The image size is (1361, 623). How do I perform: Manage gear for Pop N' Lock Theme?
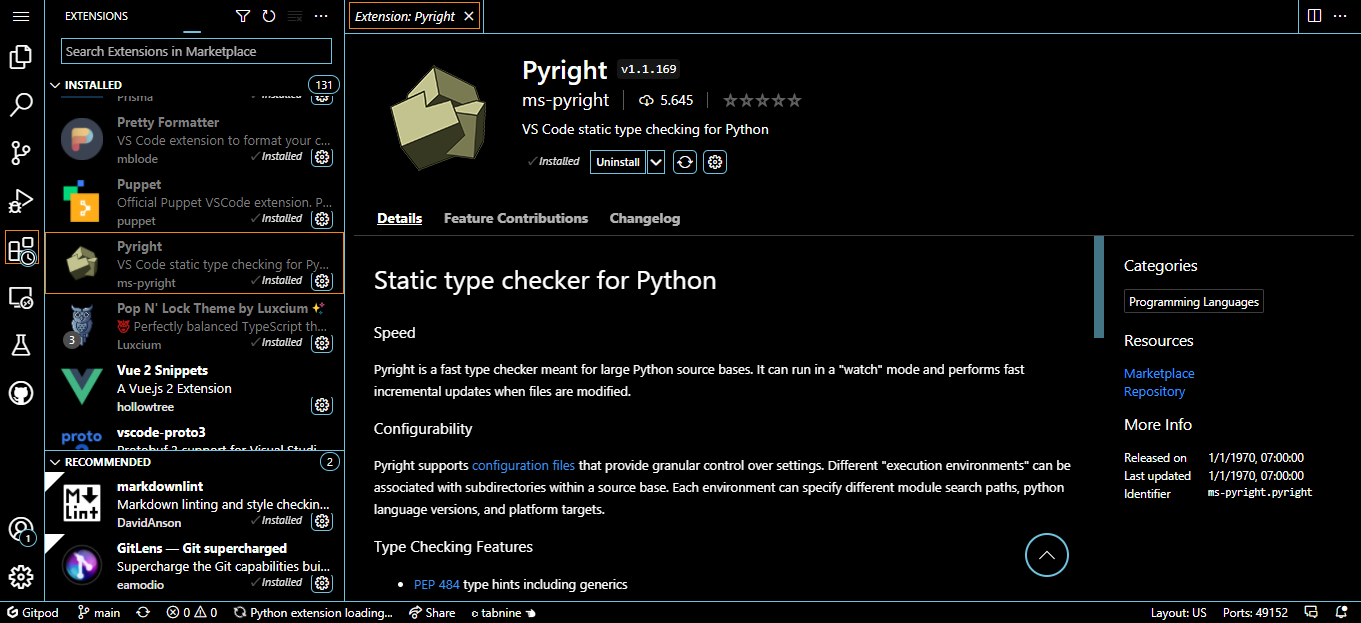[322, 343]
